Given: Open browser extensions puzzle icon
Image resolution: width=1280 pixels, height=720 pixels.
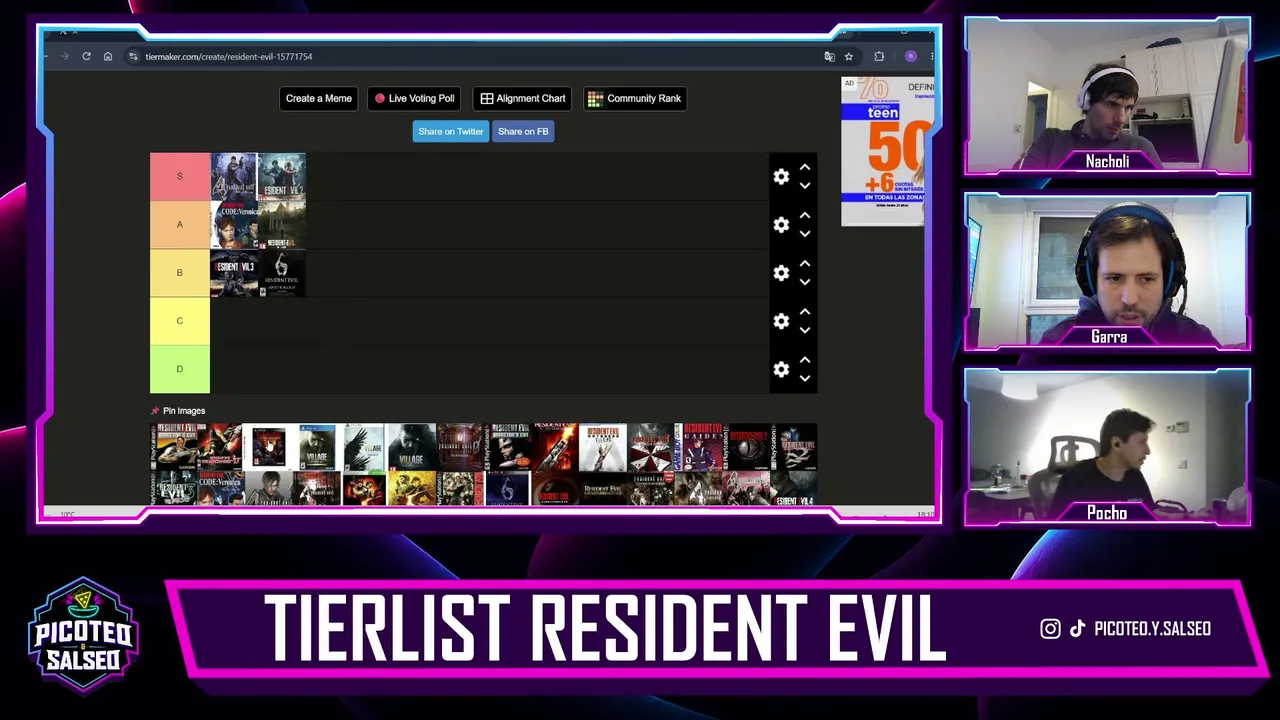Looking at the screenshot, I should (879, 57).
